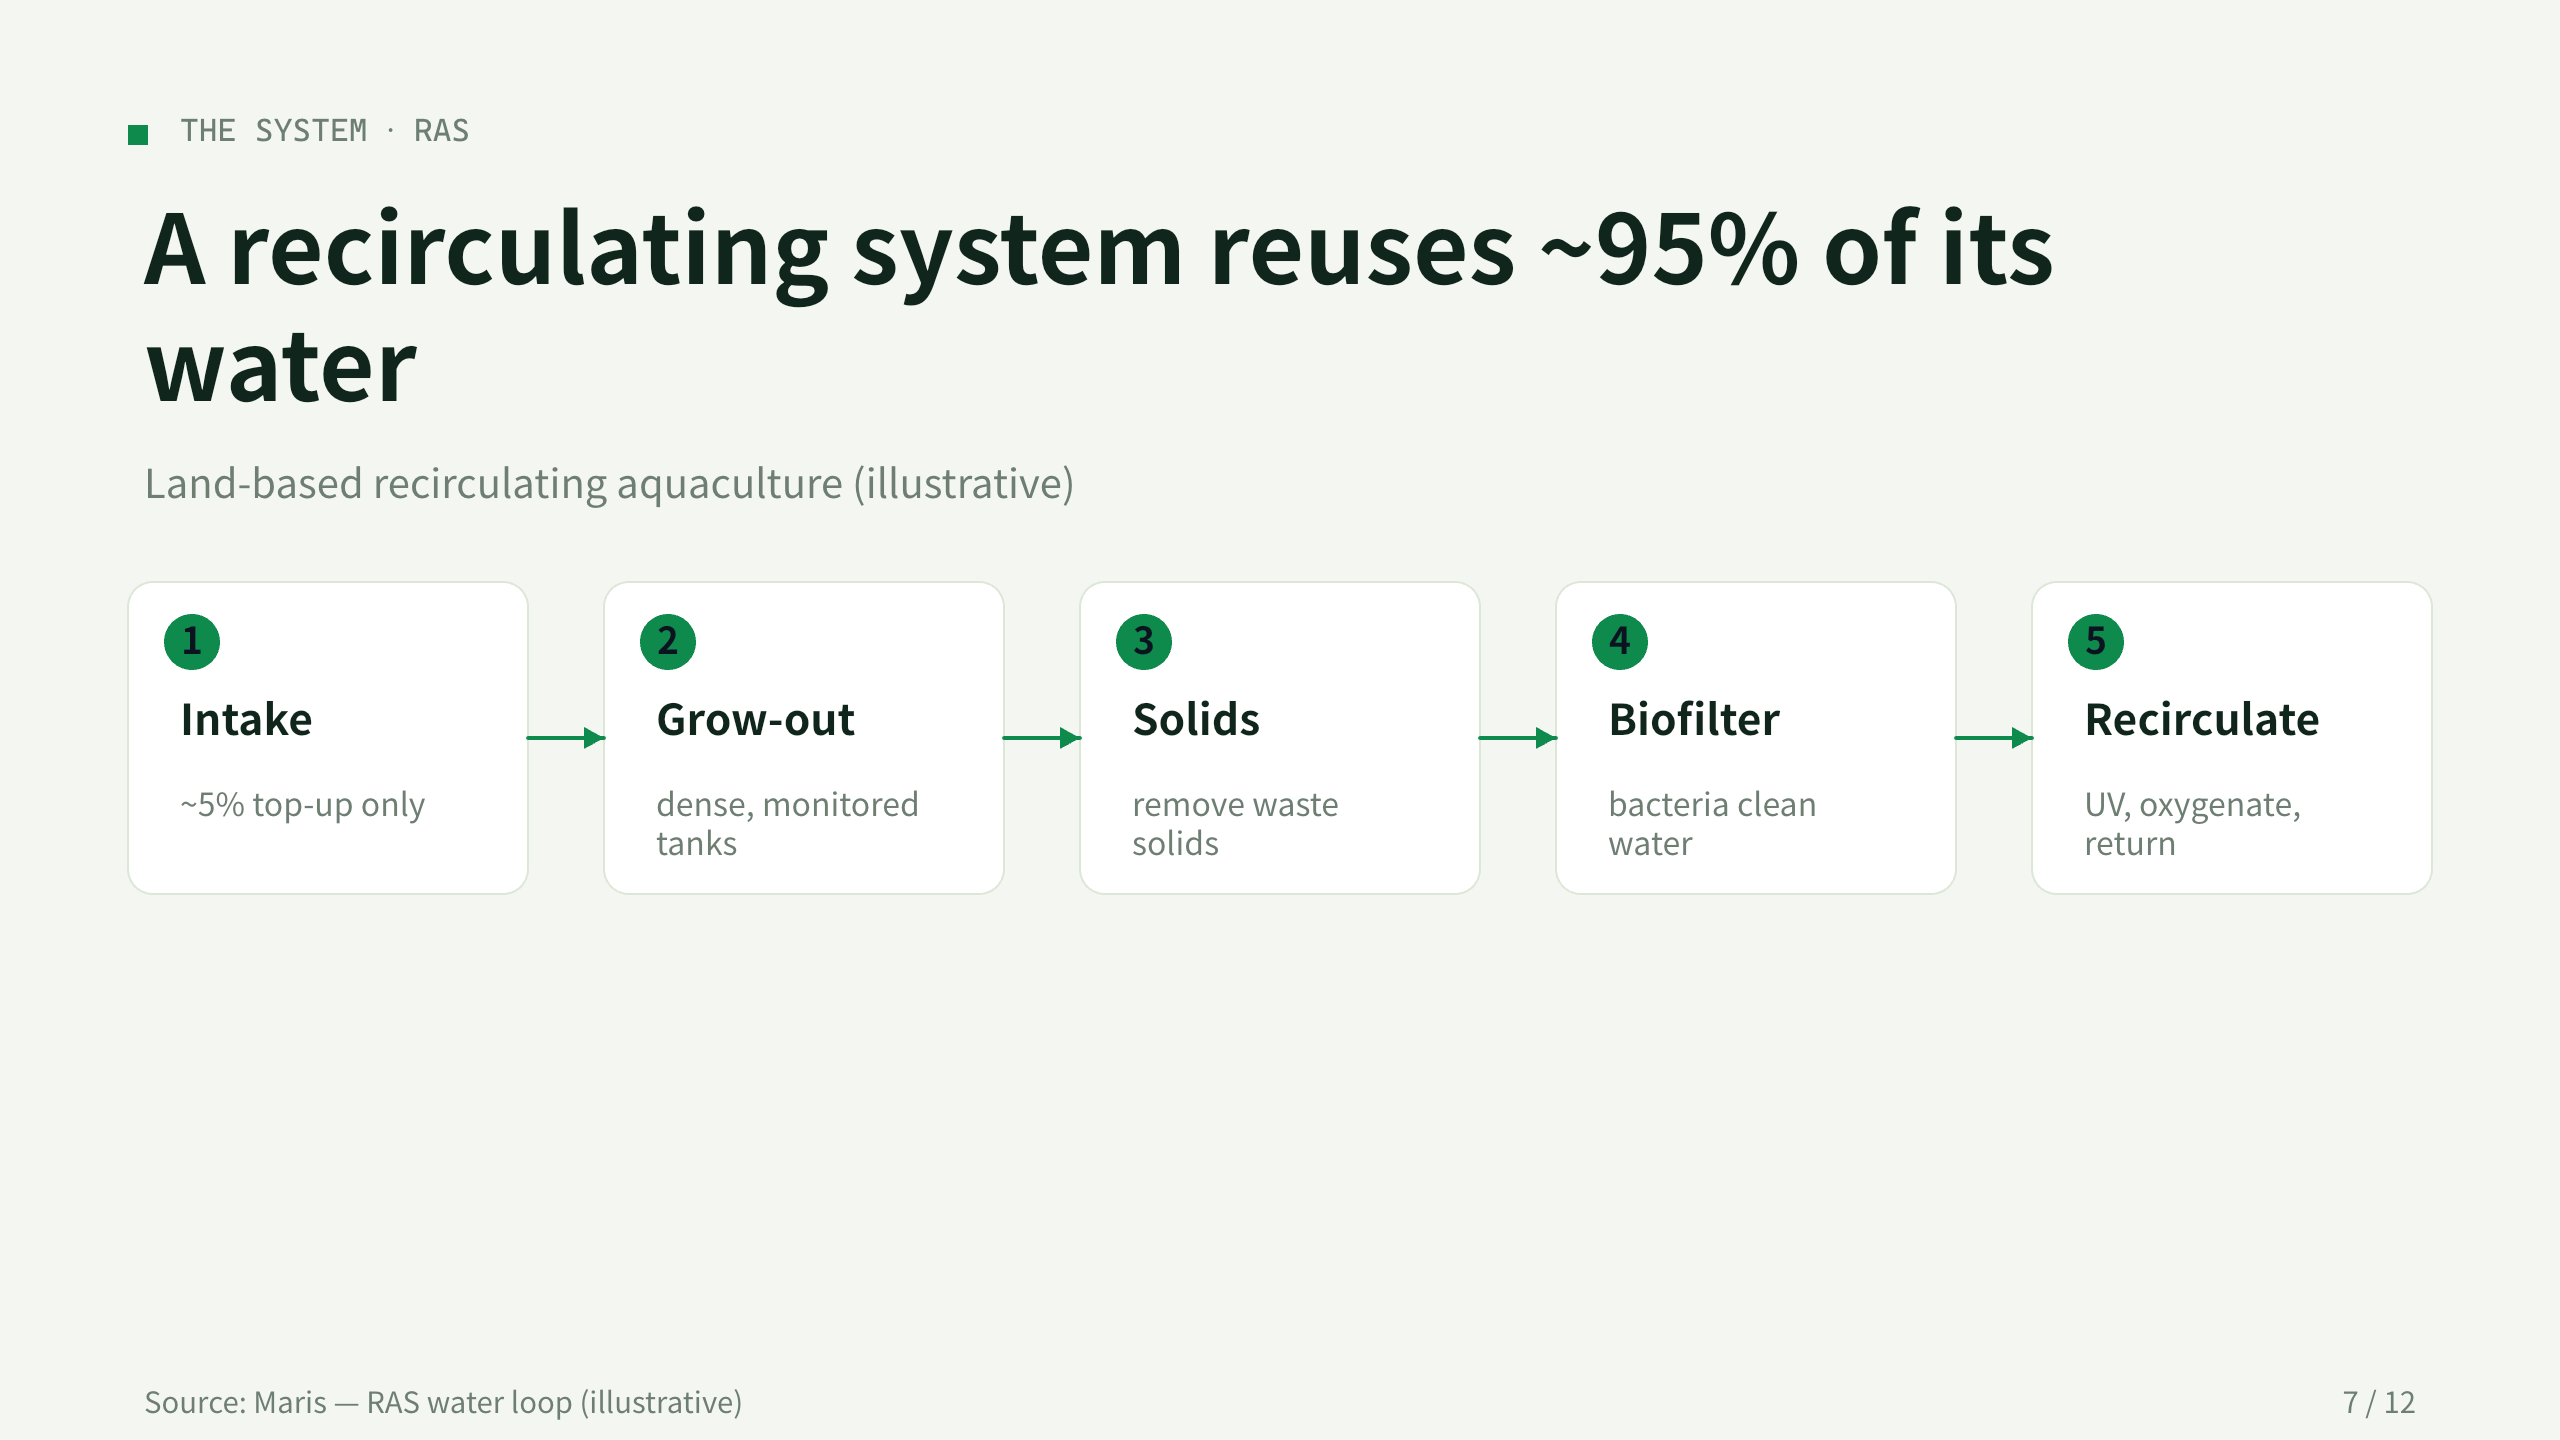Click the slide title about reusing ~95% water
2560x1440 pixels.
(x=1099, y=307)
